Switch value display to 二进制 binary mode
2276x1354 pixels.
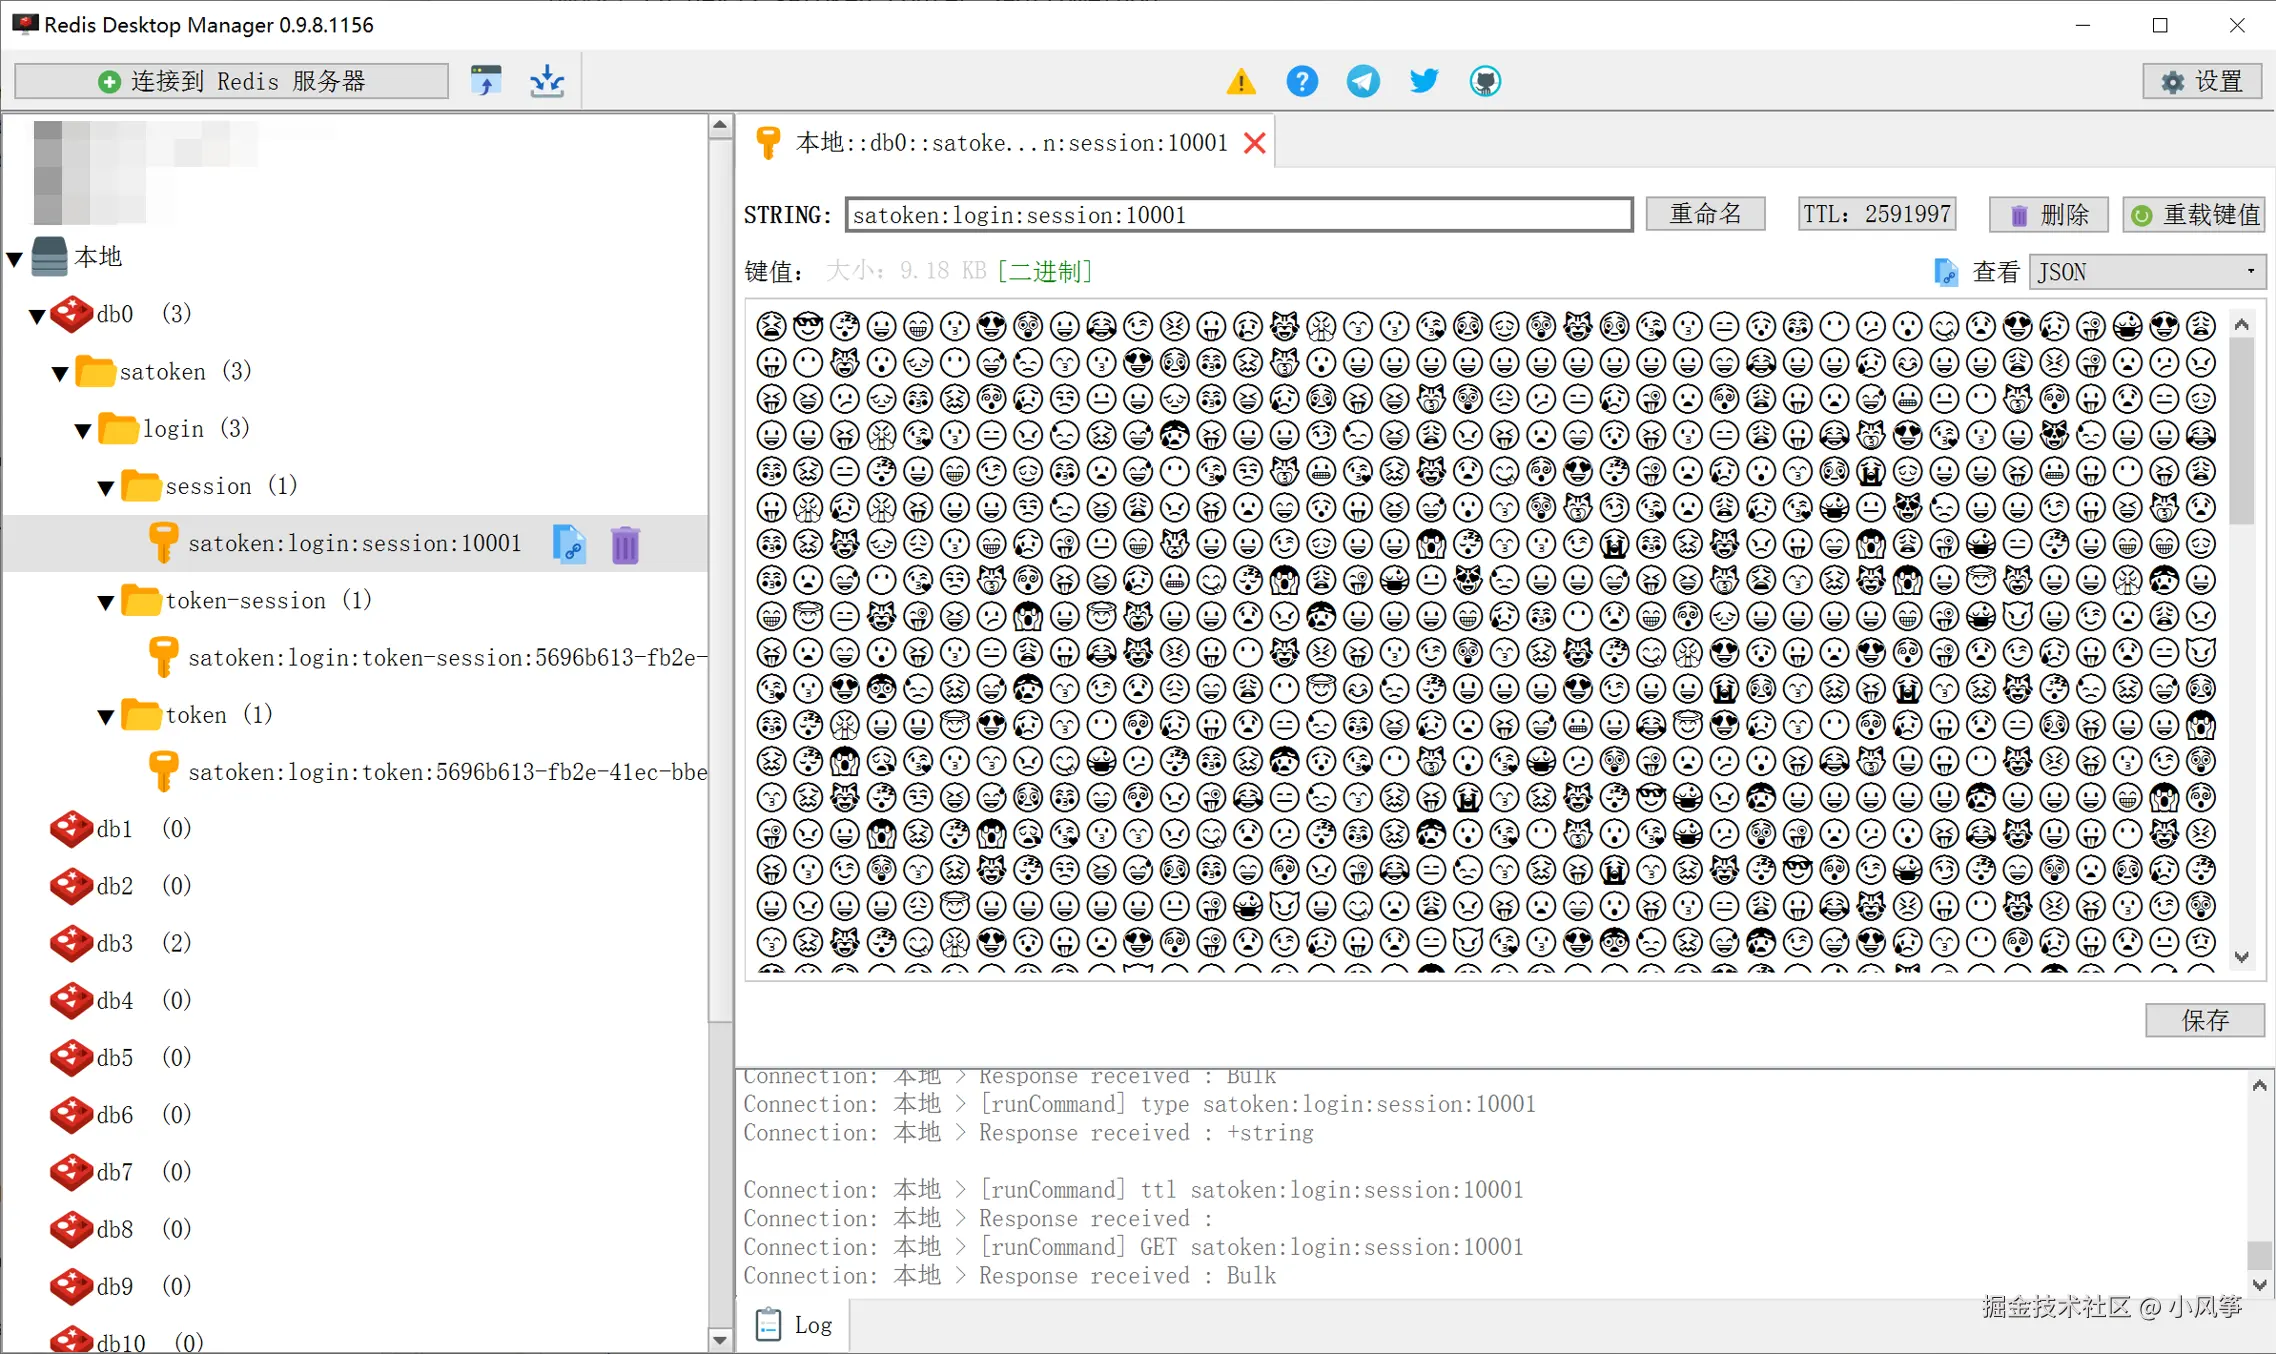pos(1043,271)
